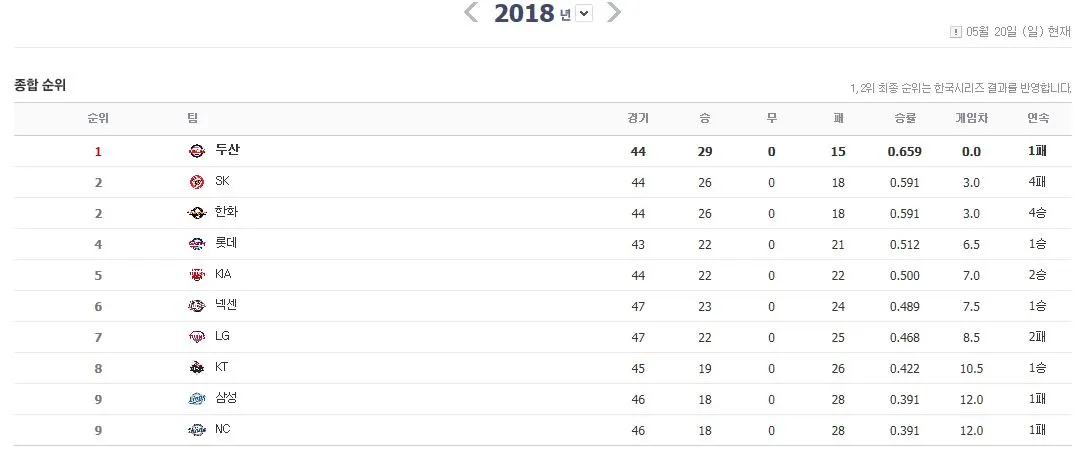Click the Lotte (롯데) team logo
Viewport: 1084px width, 454px height.
click(x=197, y=244)
